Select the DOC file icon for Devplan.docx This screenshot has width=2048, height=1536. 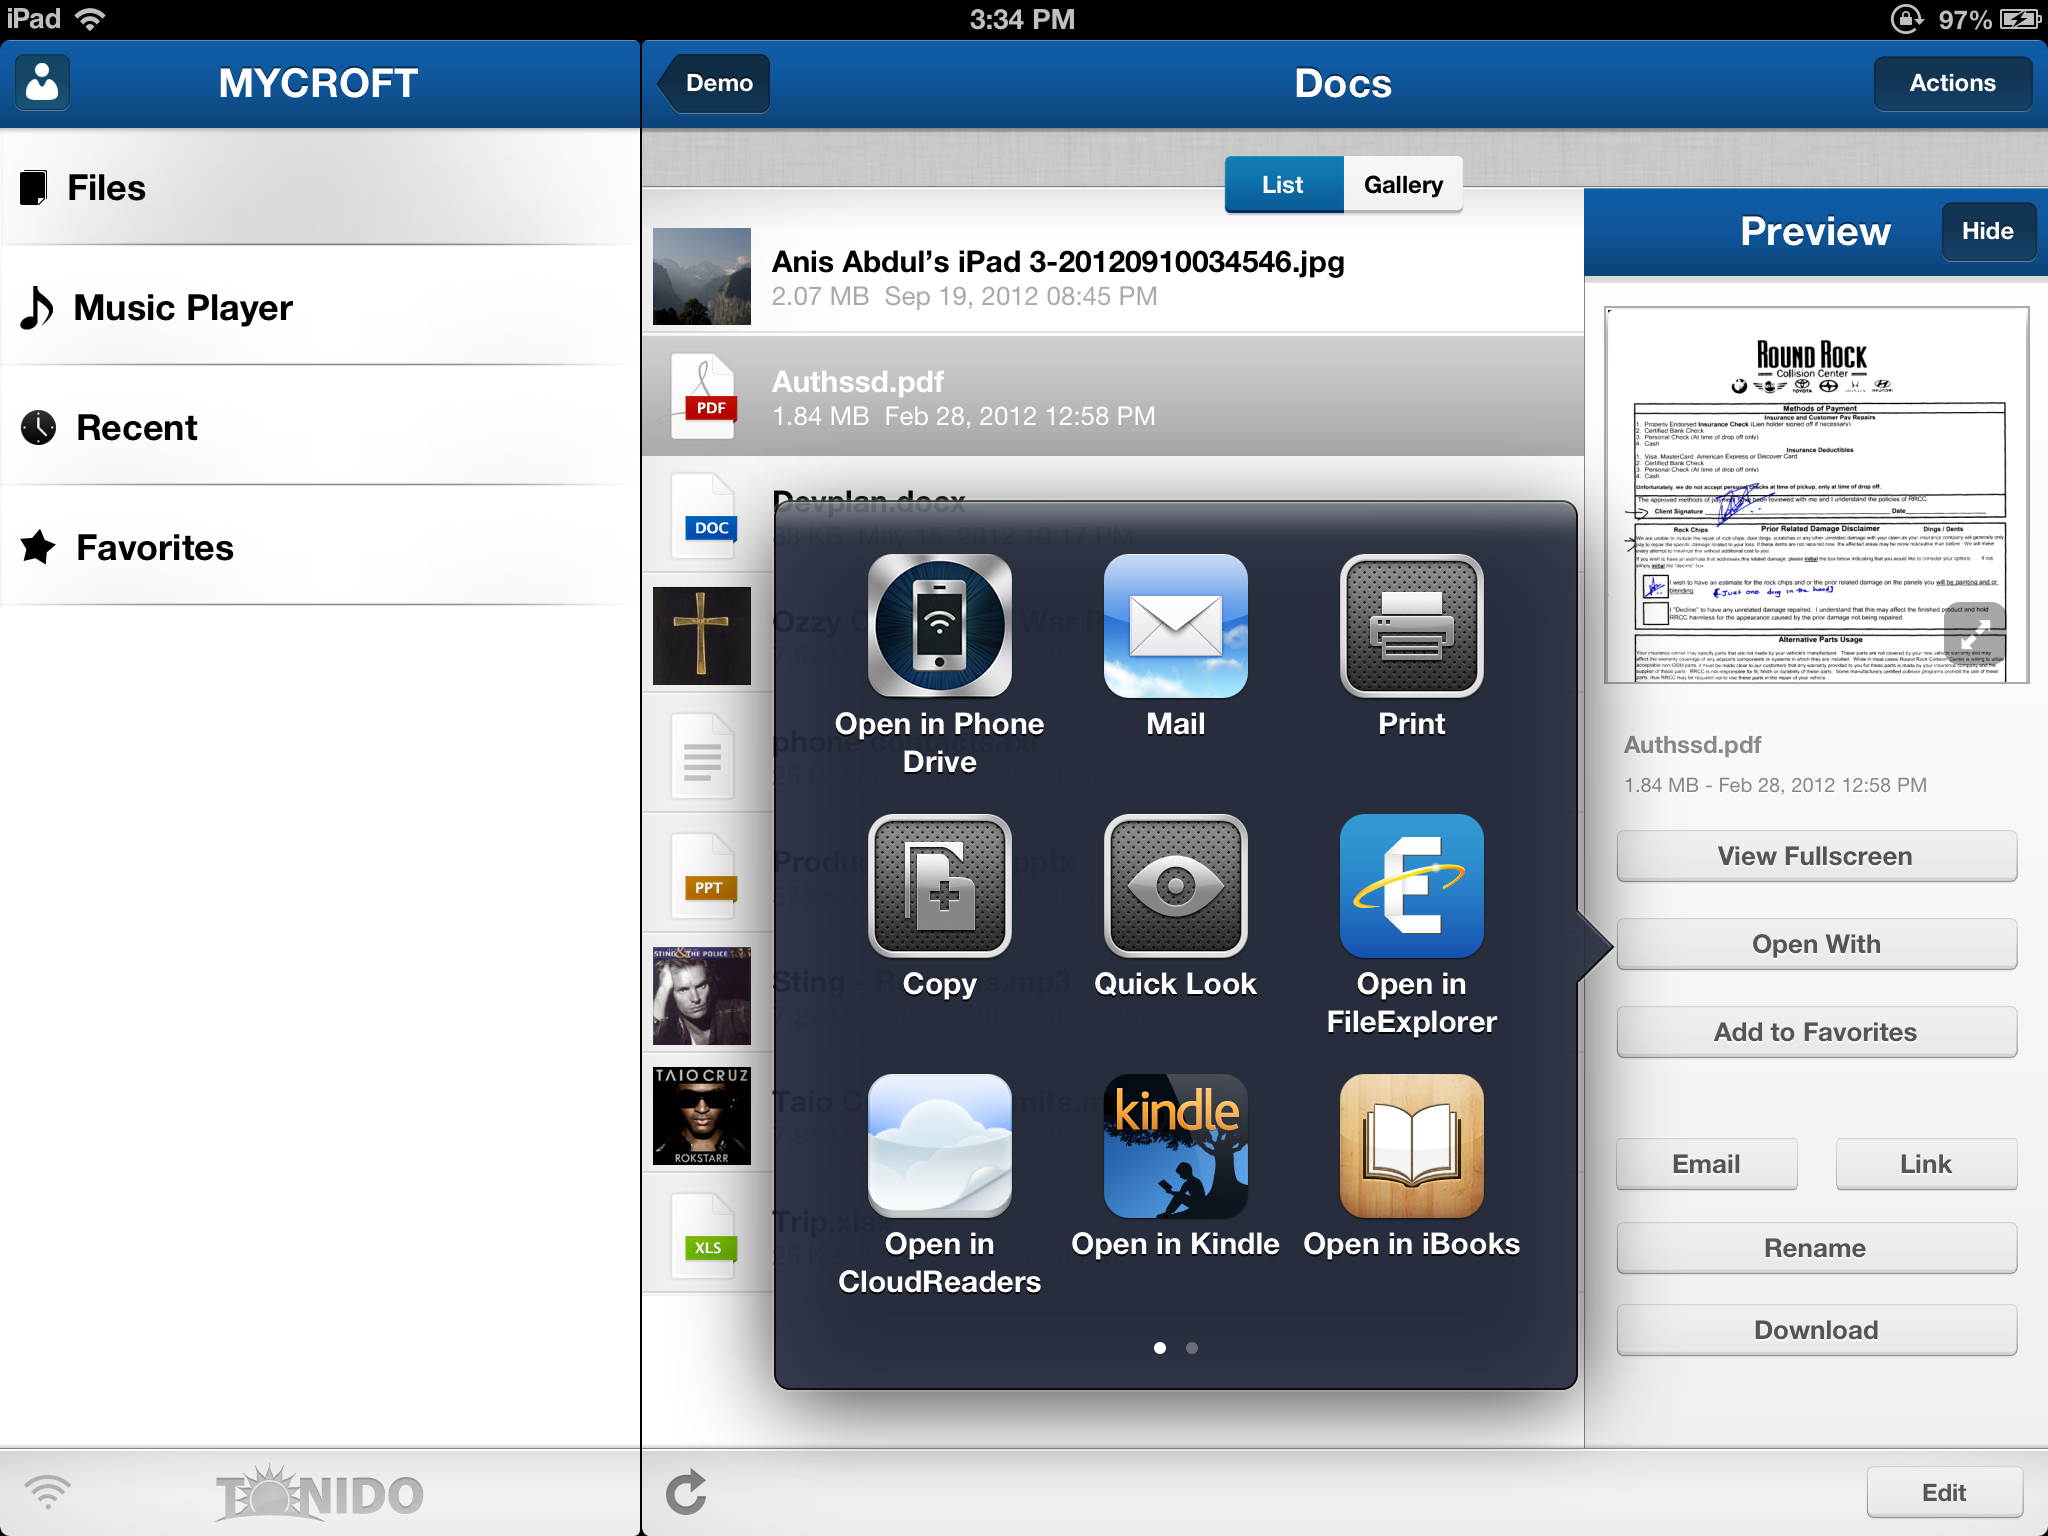(704, 517)
